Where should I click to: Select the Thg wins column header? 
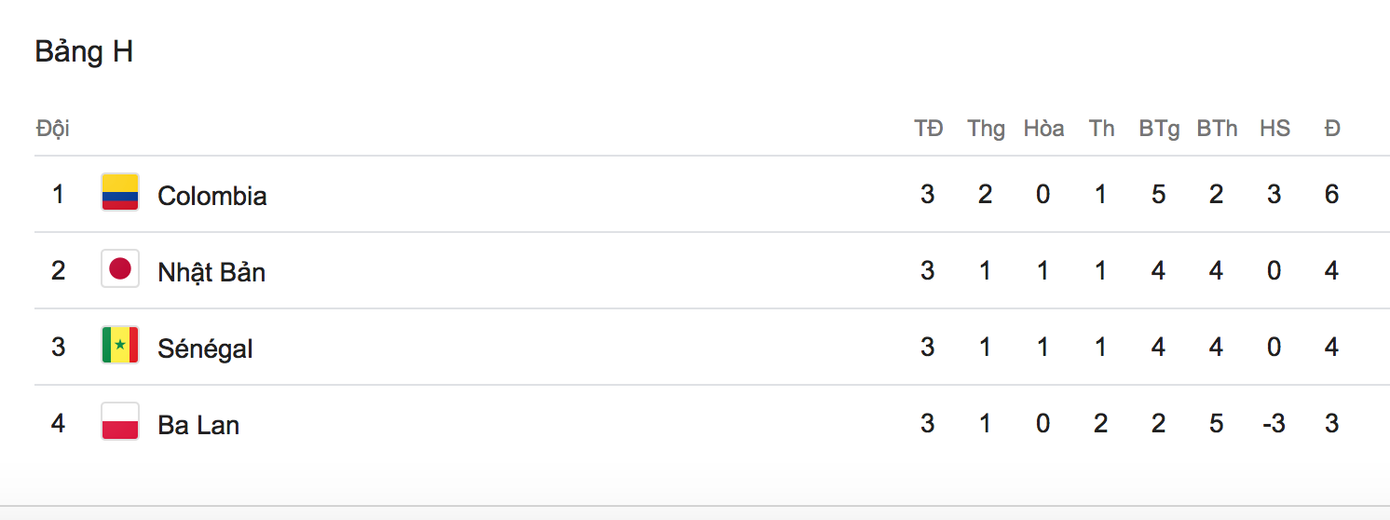click(x=986, y=129)
